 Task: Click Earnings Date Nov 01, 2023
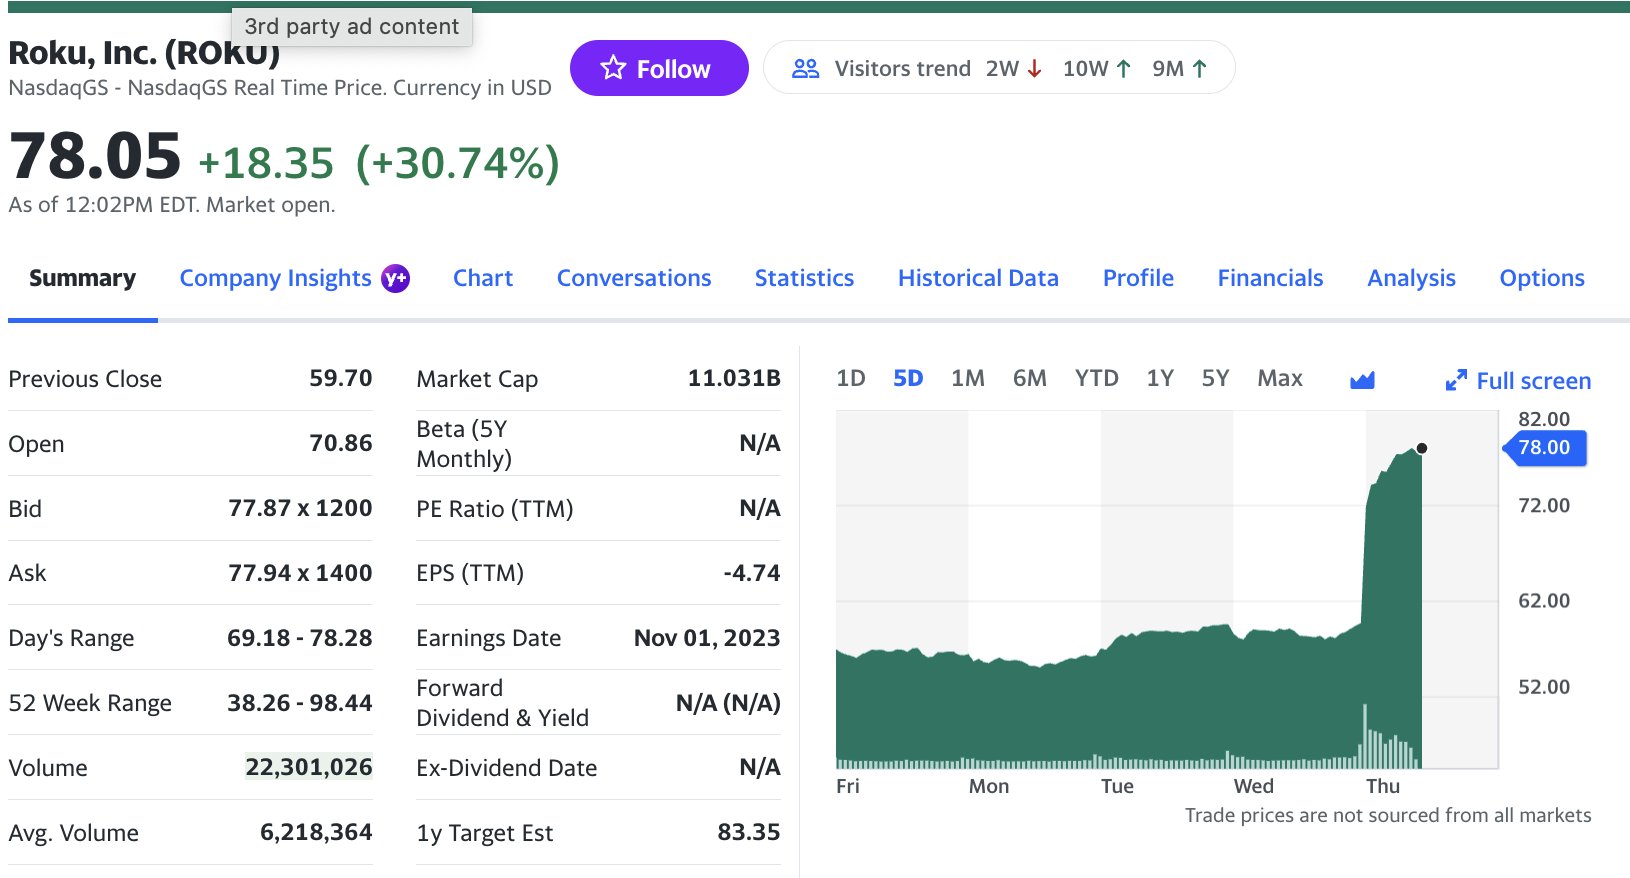pos(707,638)
